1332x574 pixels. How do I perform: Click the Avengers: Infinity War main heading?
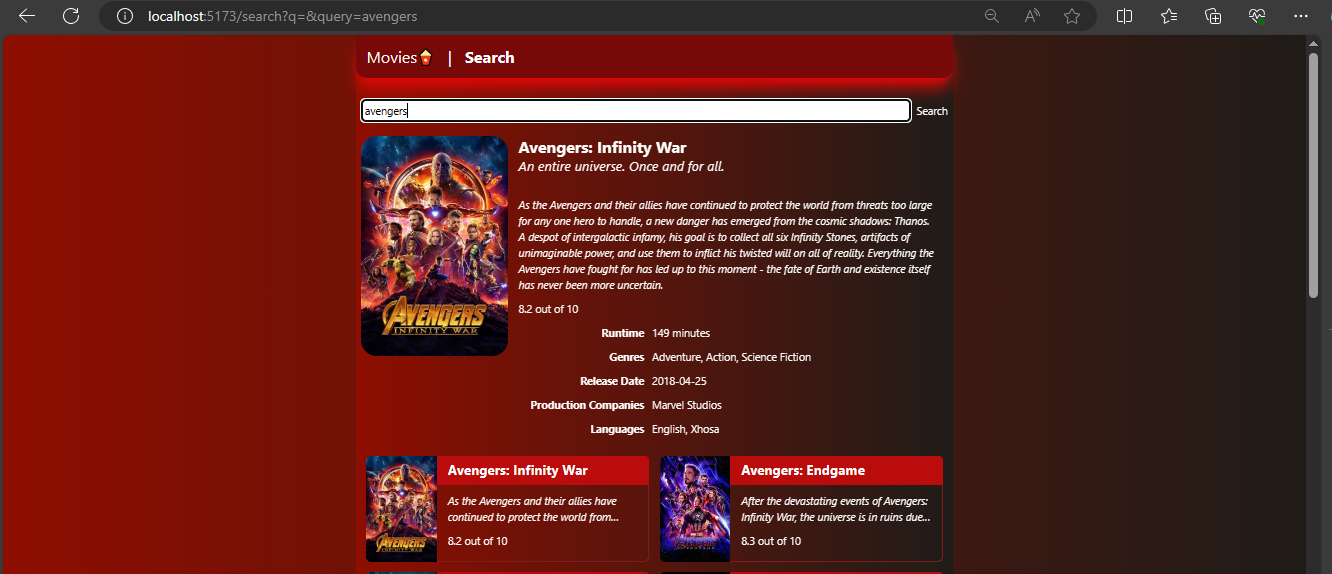[x=602, y=148]
